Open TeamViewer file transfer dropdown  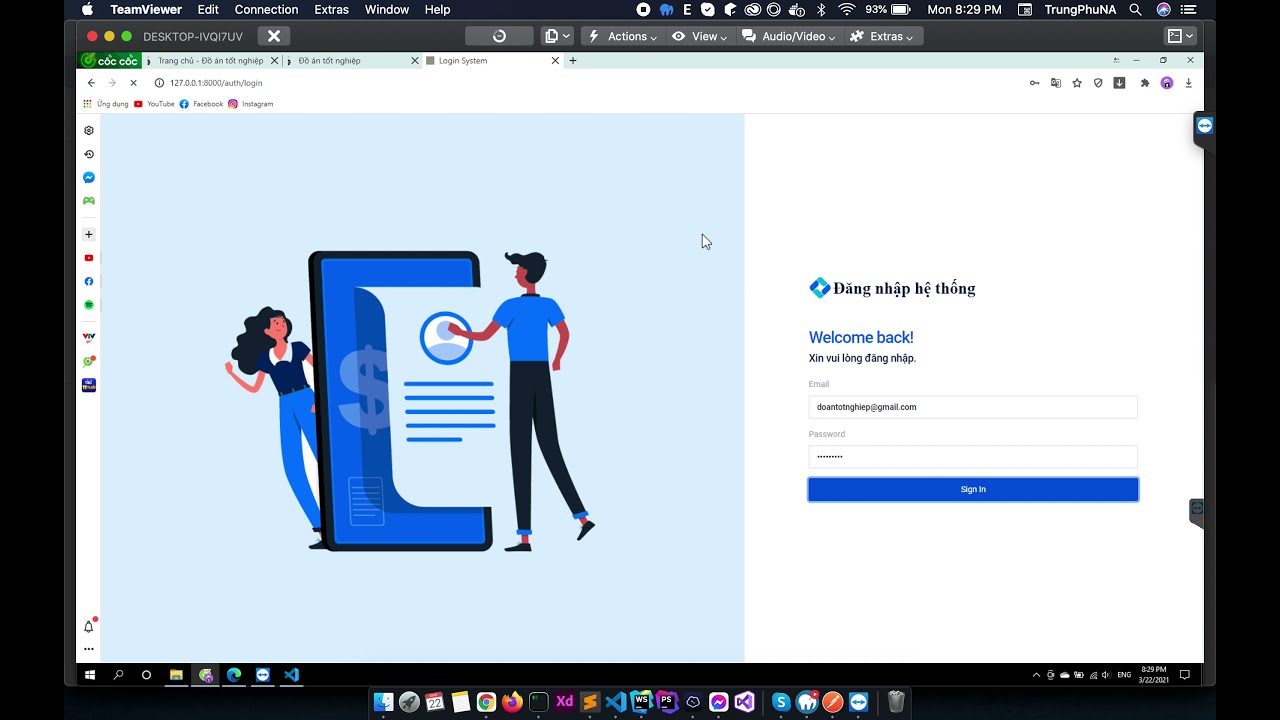[557, 36]
